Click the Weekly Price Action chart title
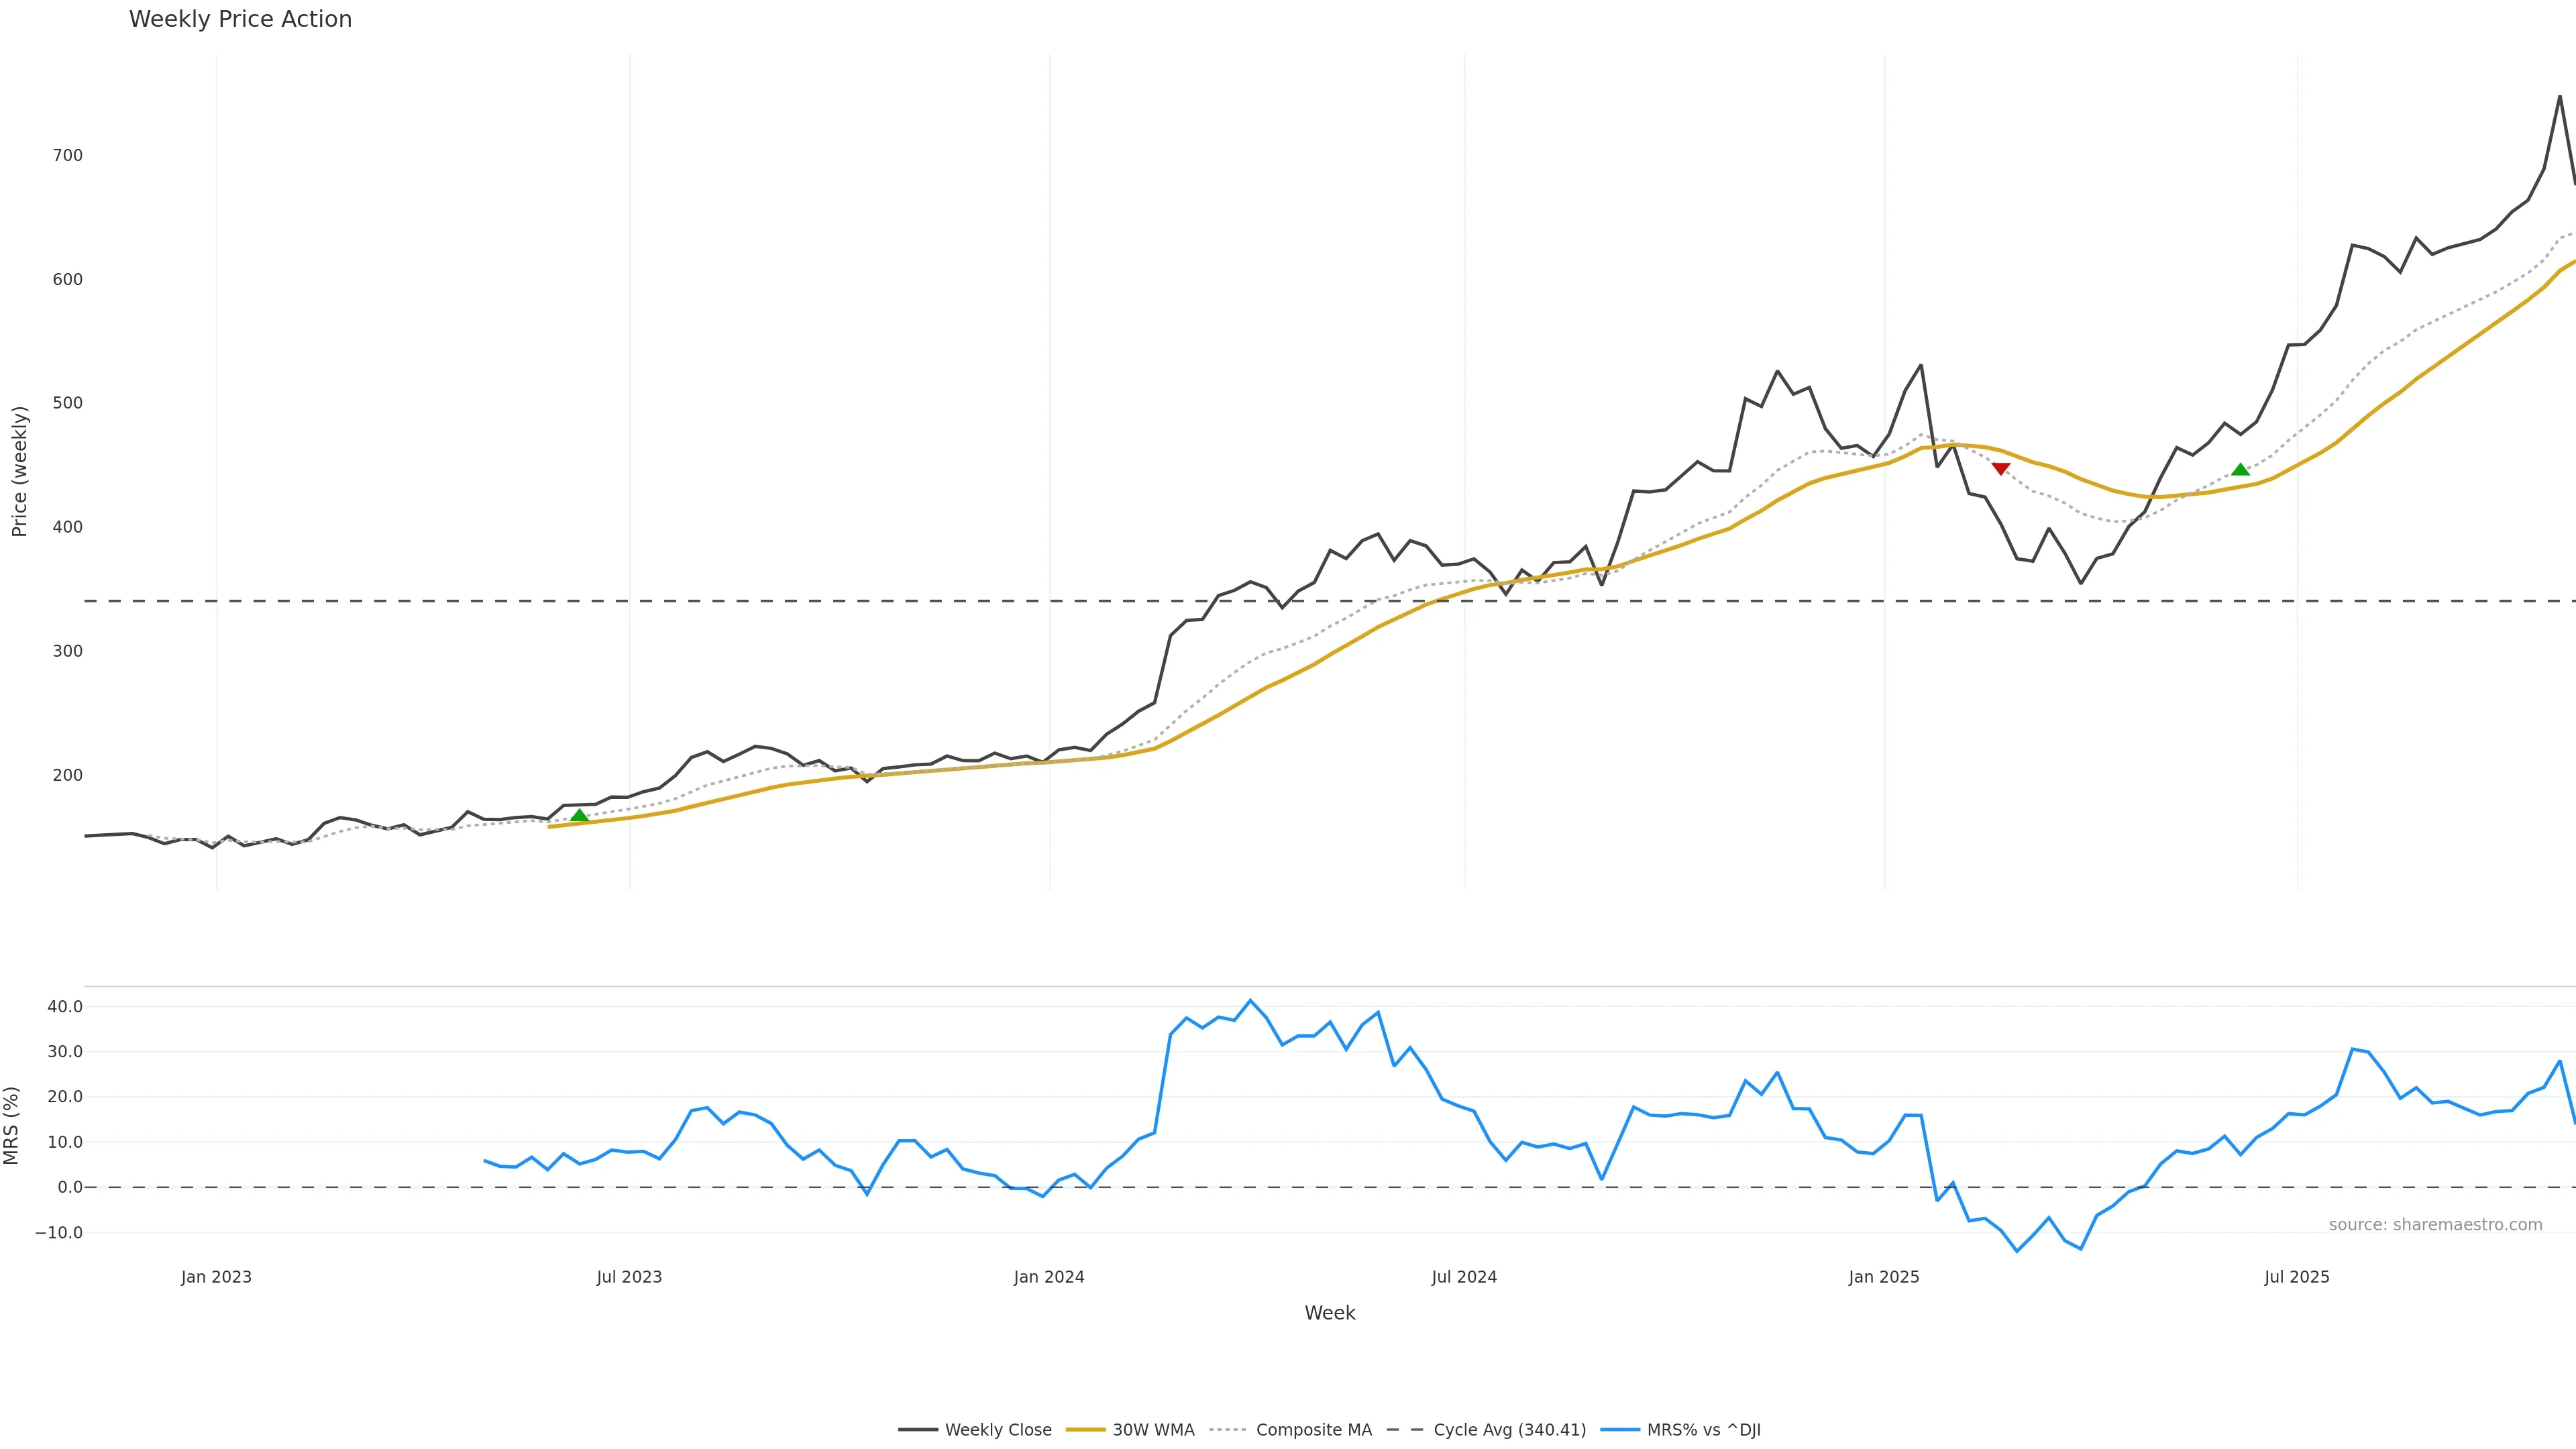The height and width of the screenshot is (1449, 2576). [240, 19]
